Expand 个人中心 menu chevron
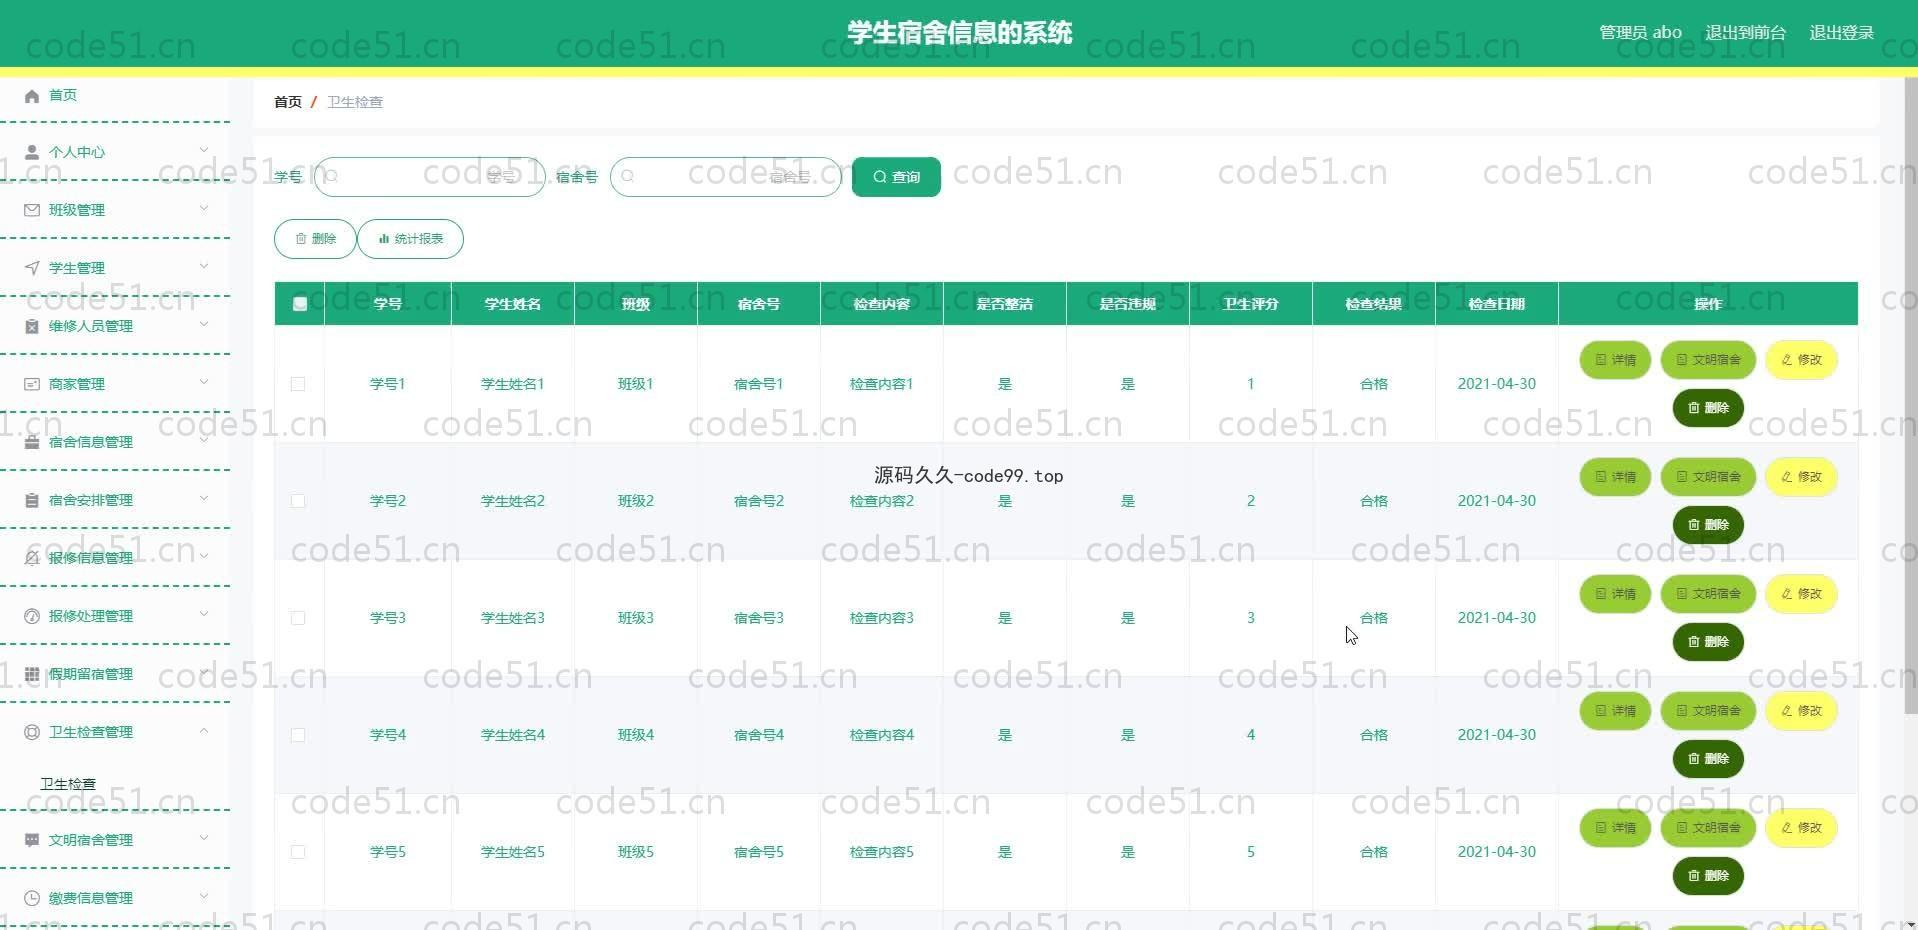Viewport: 1918px width, 930px height. (204, 151)
